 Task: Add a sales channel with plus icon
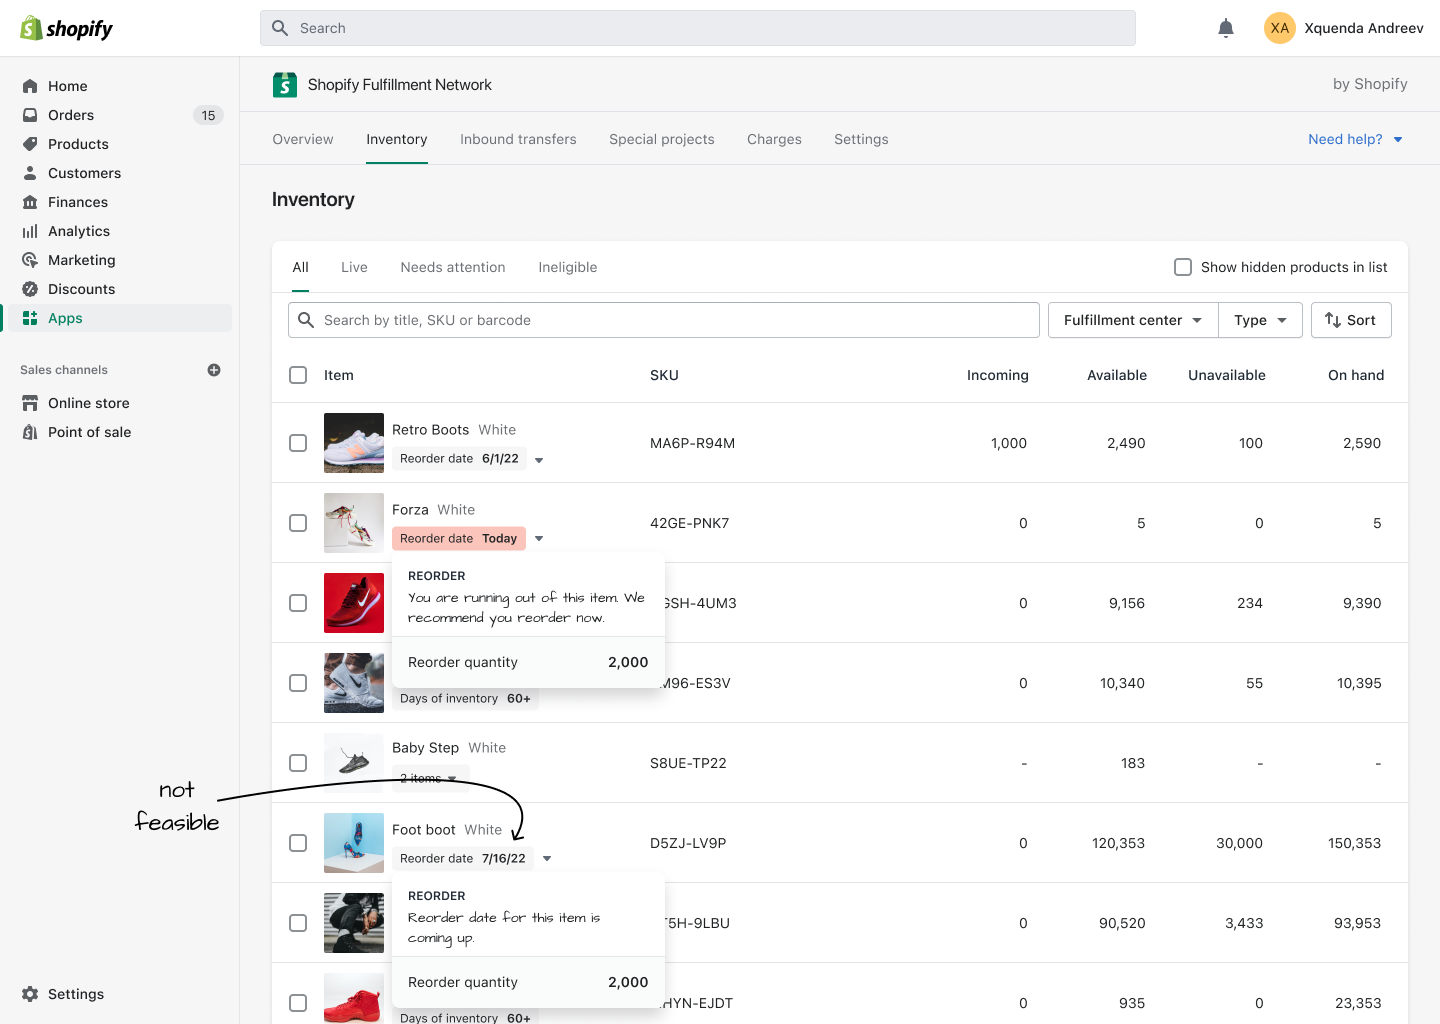[214, 370]
